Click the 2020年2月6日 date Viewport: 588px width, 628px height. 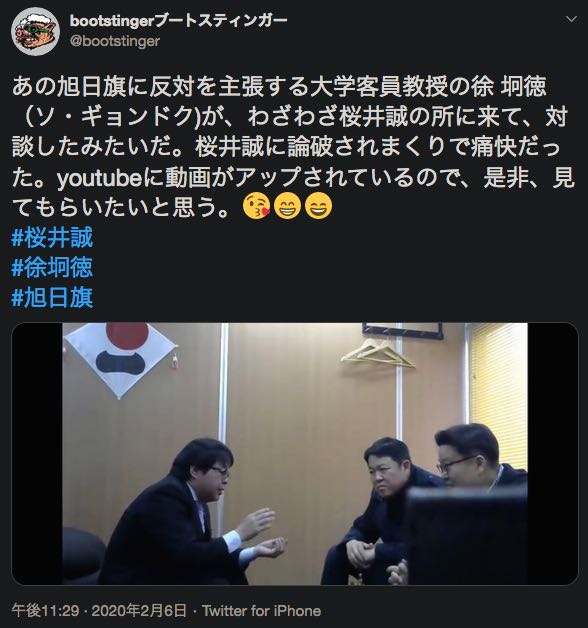(x=139, y=611)
